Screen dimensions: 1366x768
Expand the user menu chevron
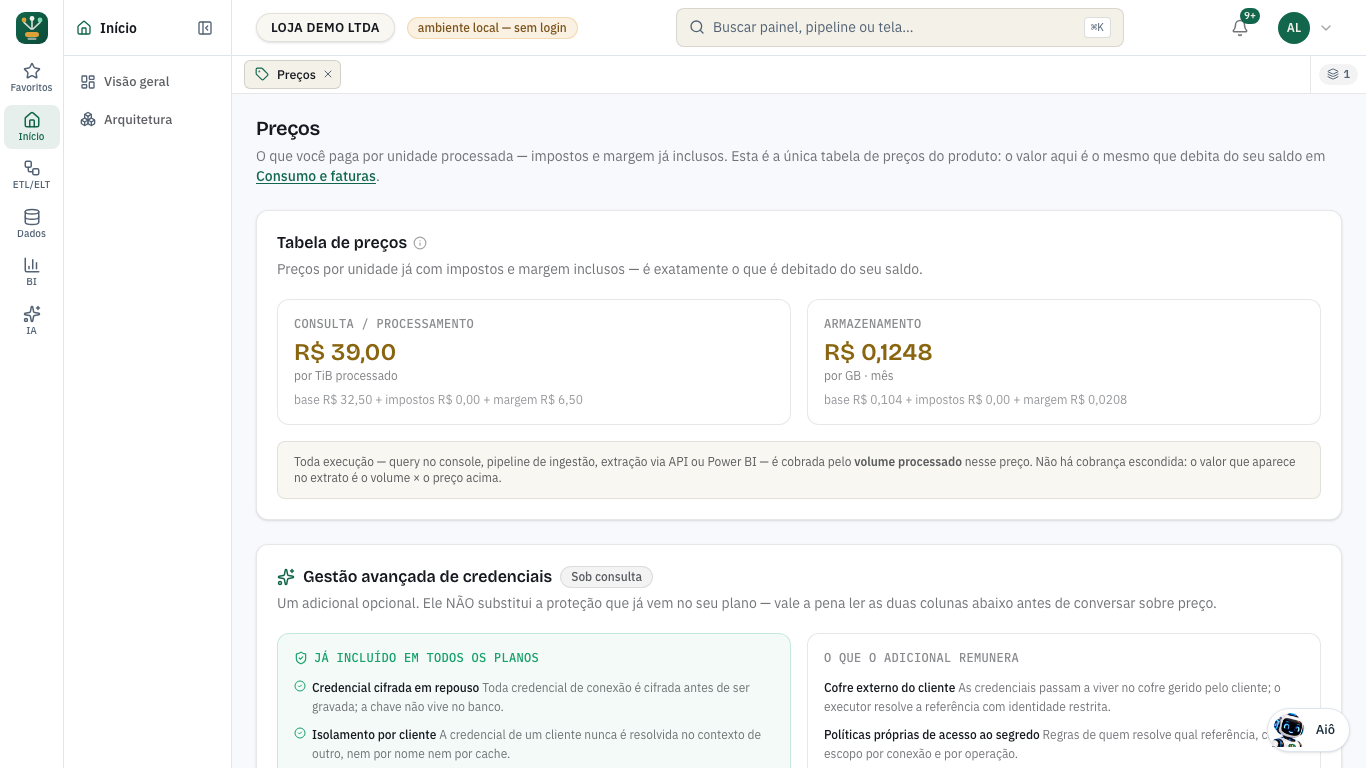click(x=1326, y=28)
